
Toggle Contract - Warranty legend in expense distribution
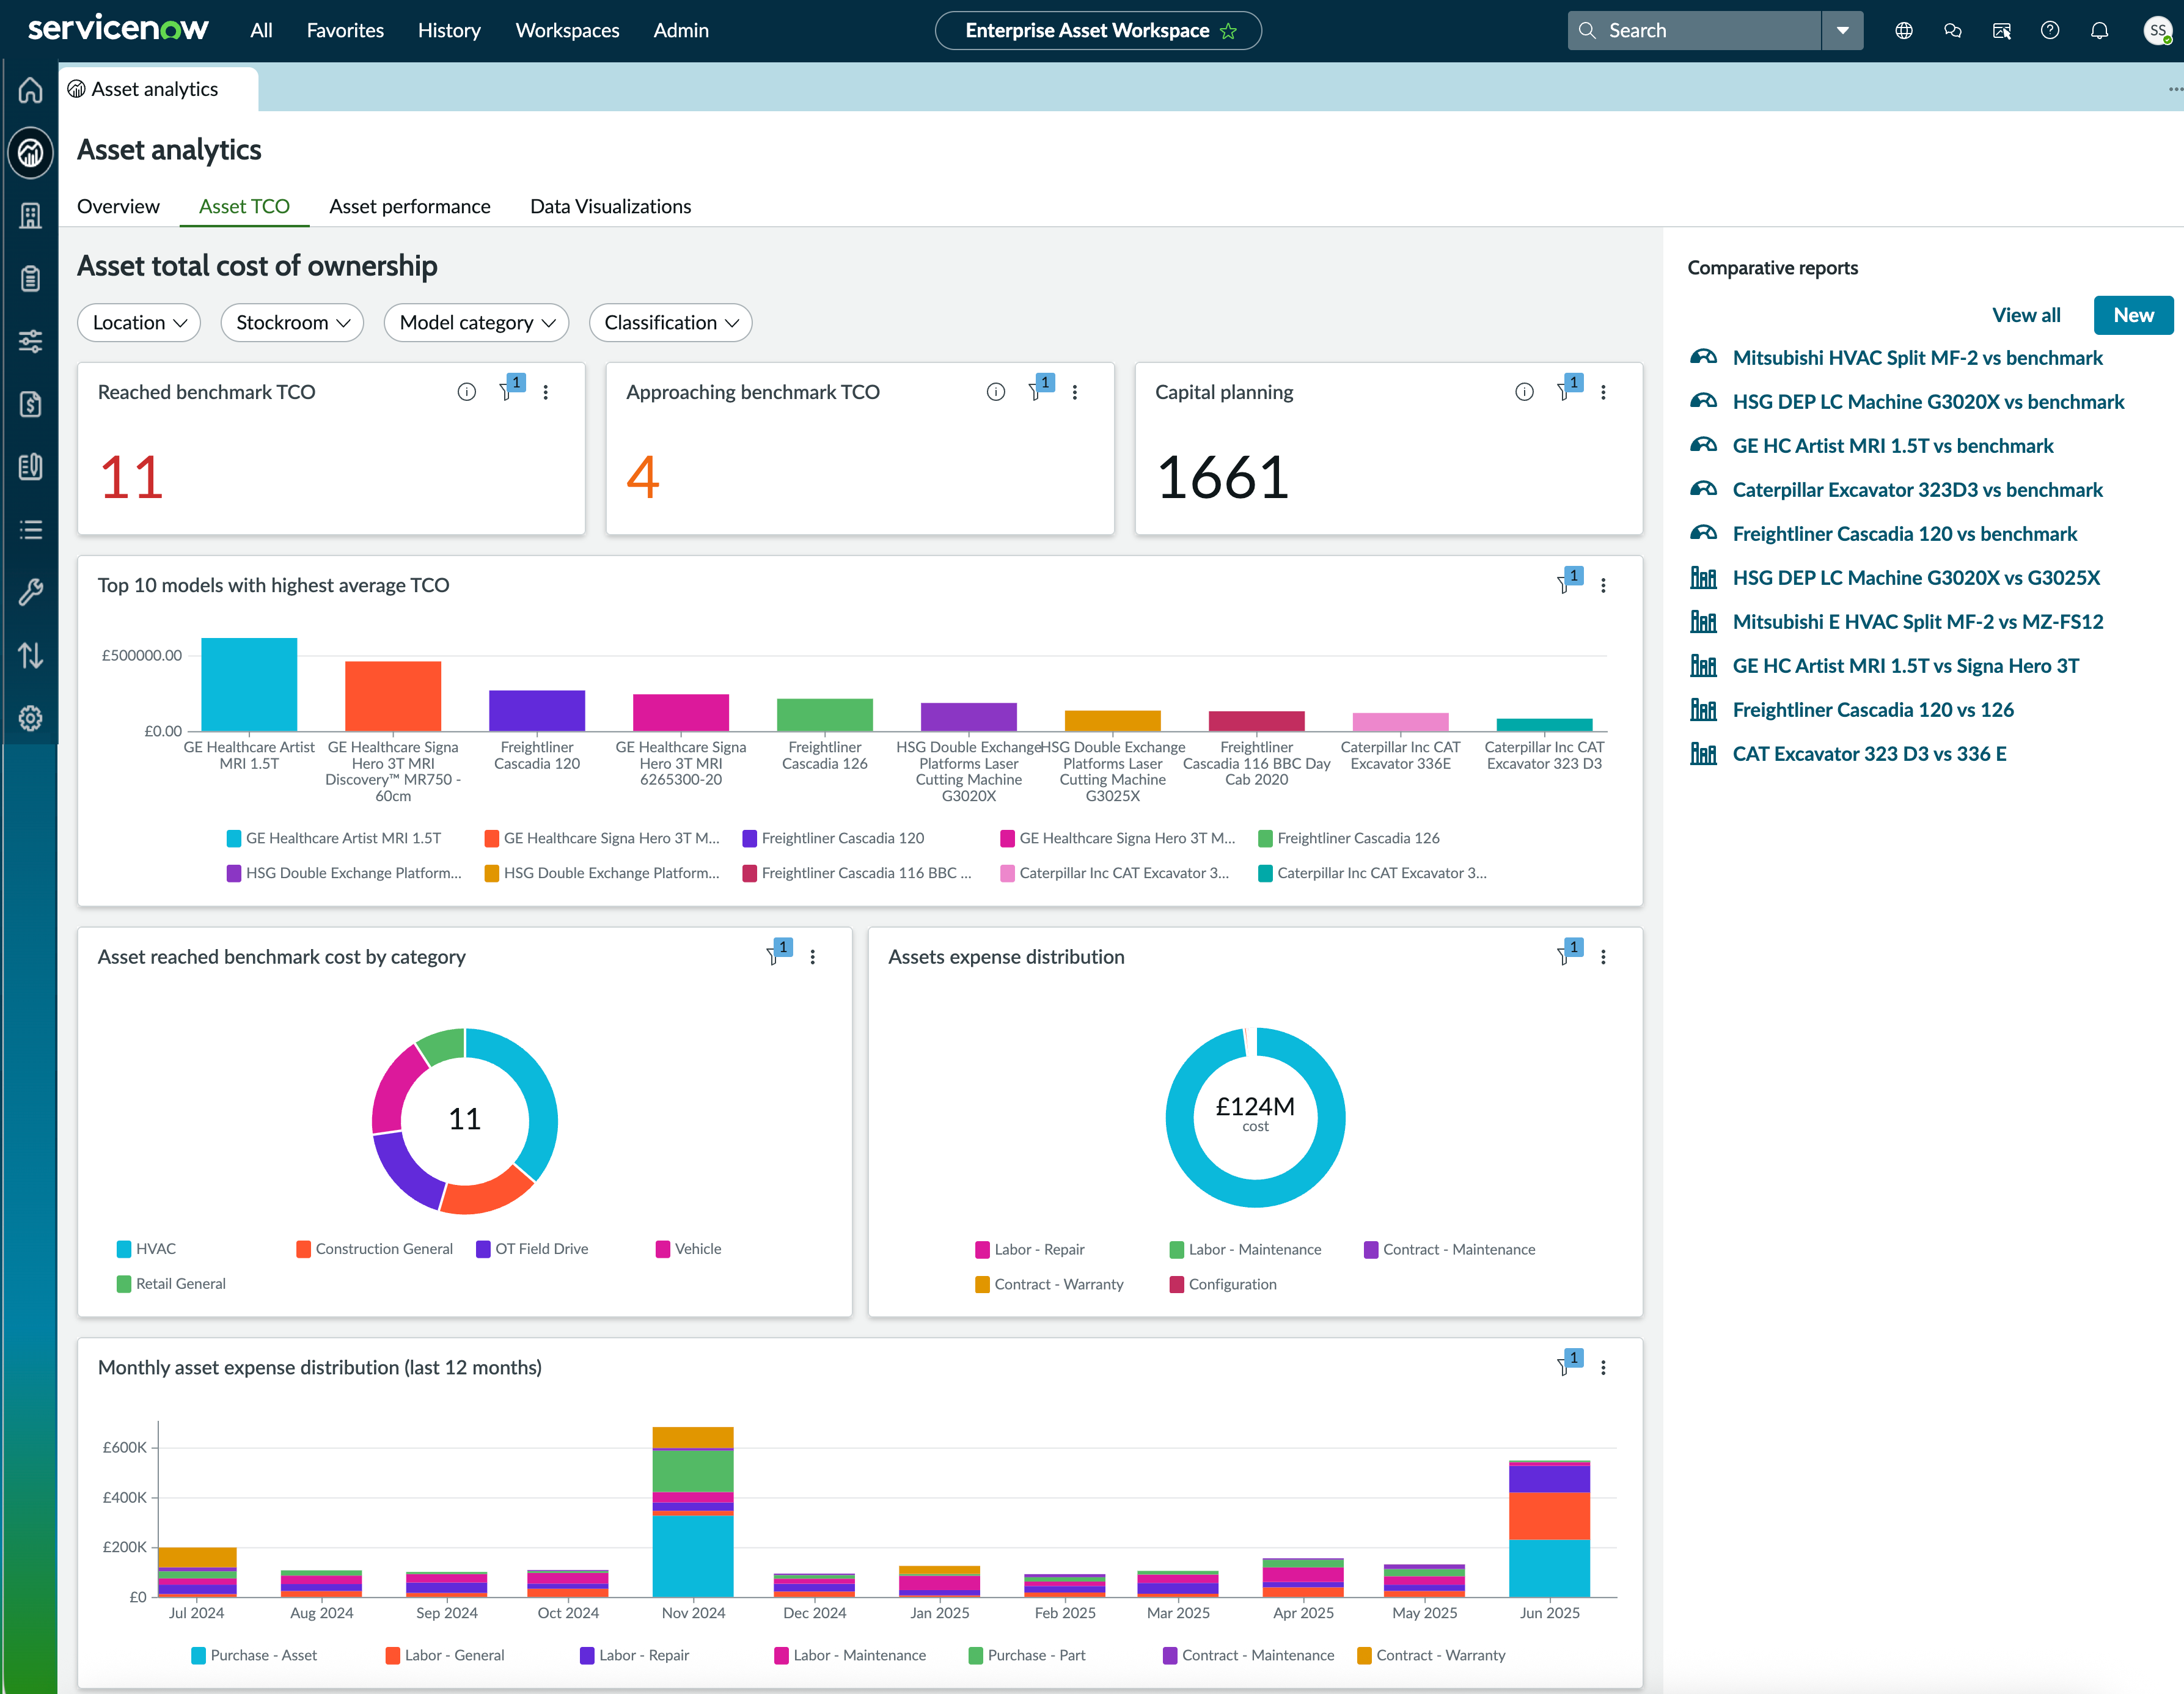(x=1049, y=1285)
